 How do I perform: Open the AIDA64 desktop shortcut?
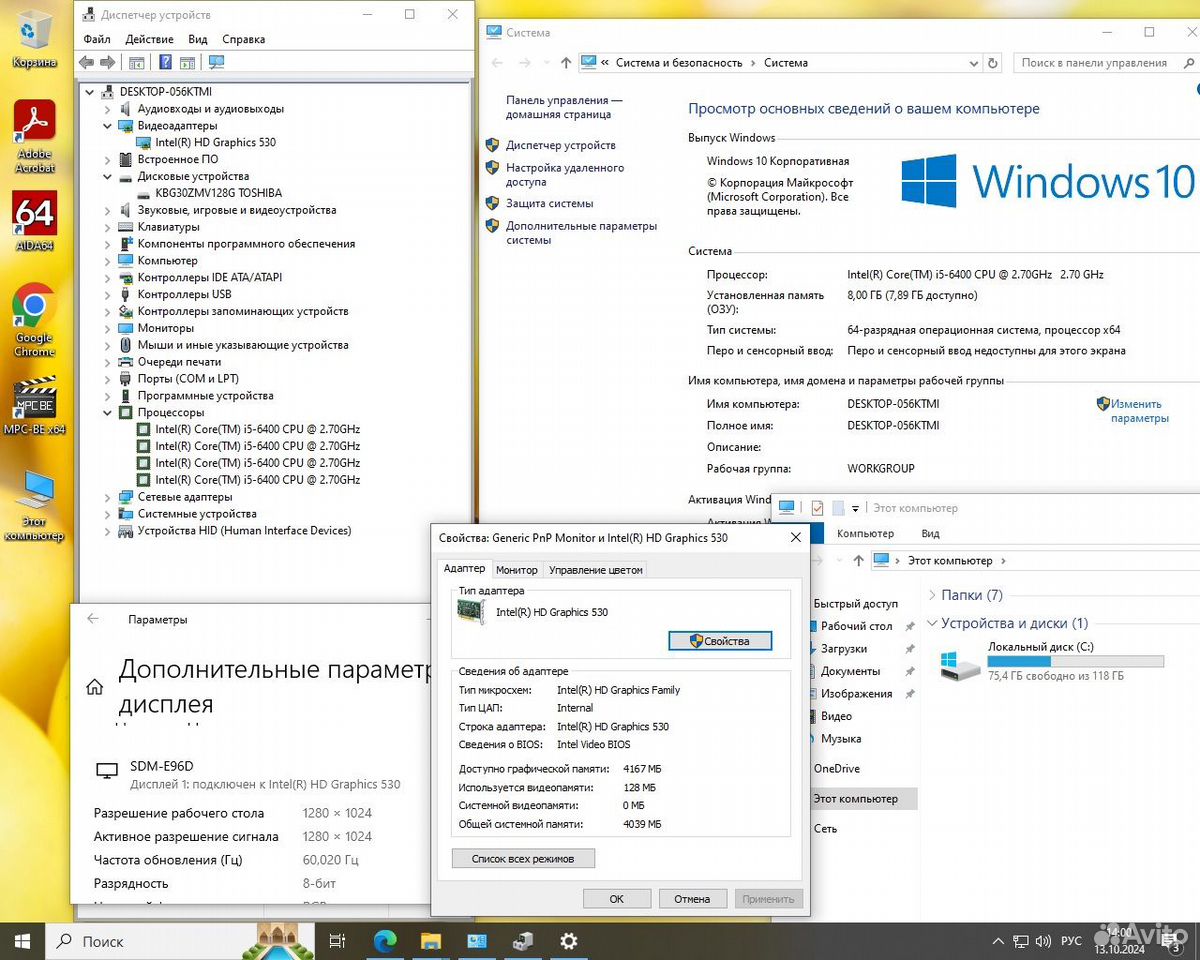click(35, 220)
